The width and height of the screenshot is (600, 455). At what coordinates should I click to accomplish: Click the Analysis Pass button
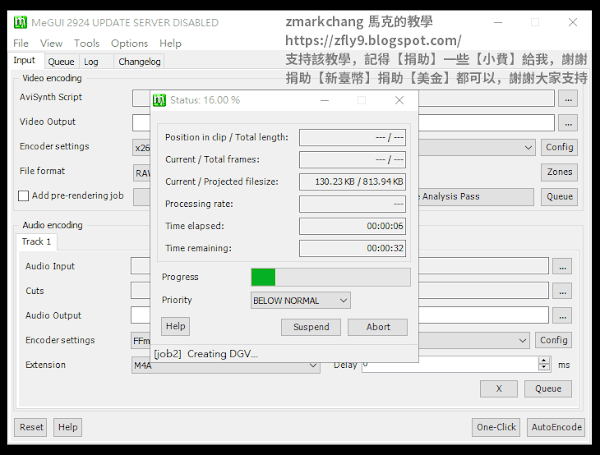pyautogui.click(x=476, y=197)
